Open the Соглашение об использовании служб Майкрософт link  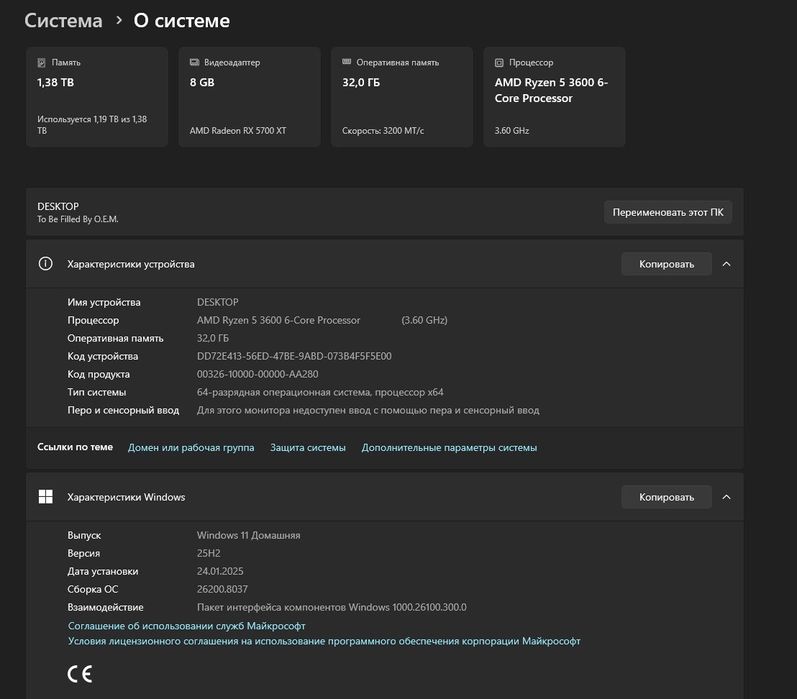186,626
